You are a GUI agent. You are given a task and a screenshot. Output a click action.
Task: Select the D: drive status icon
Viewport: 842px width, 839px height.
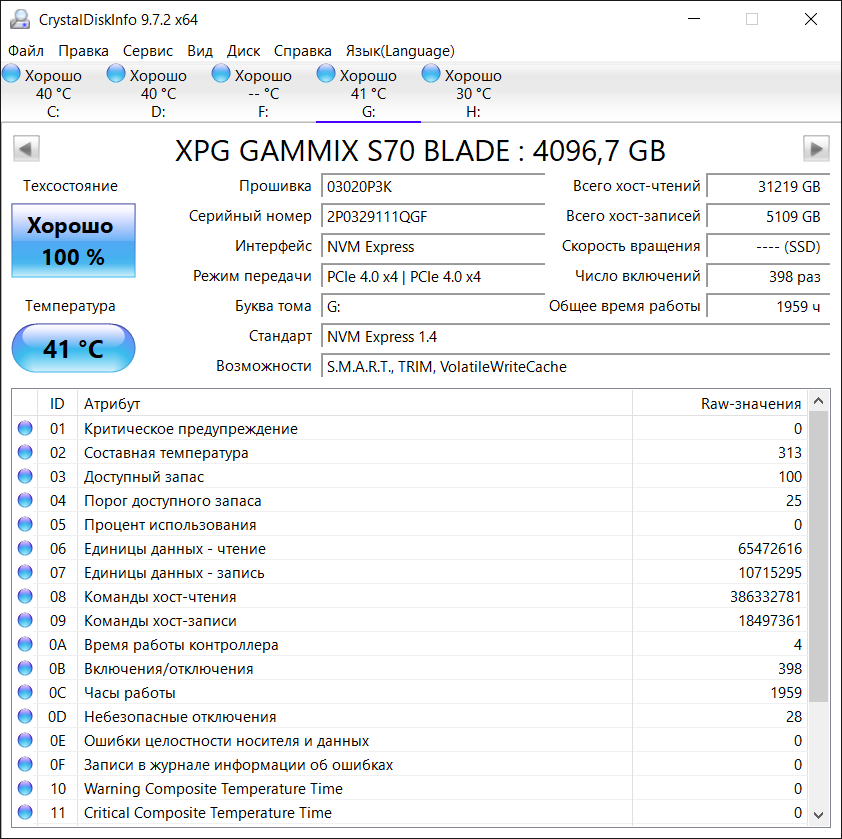(116, 74)
